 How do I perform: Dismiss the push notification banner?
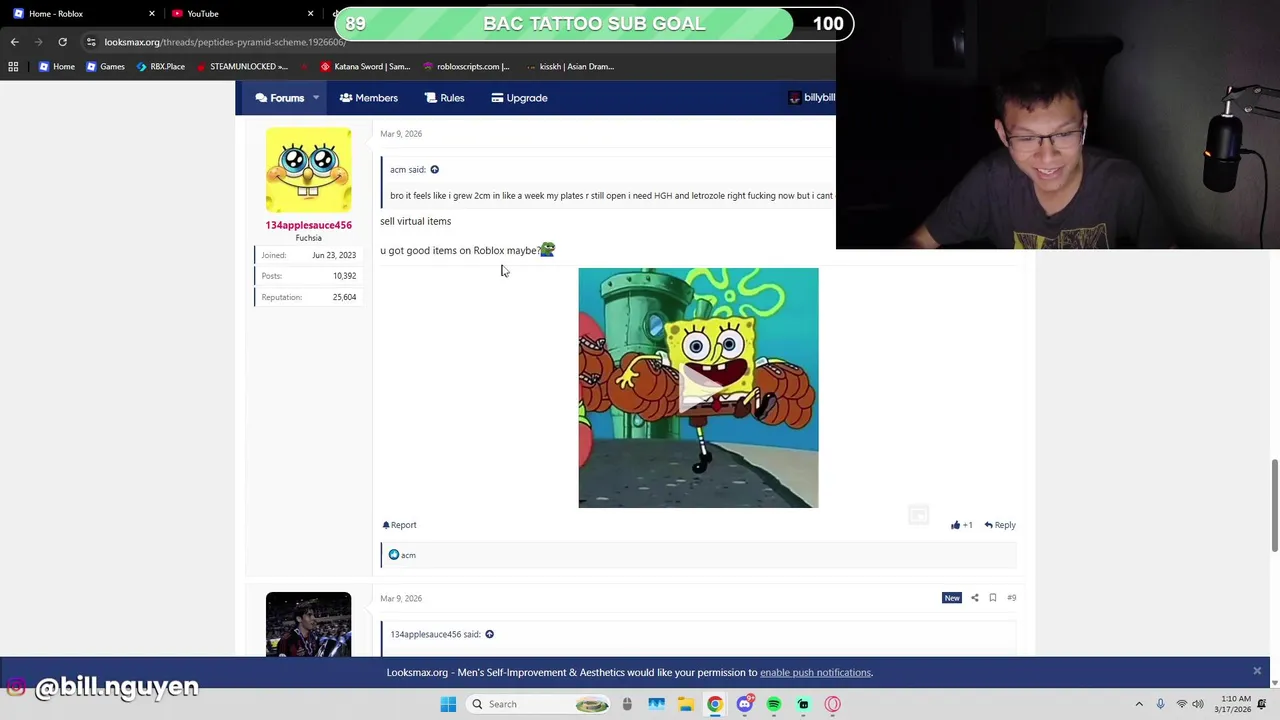1257,671
